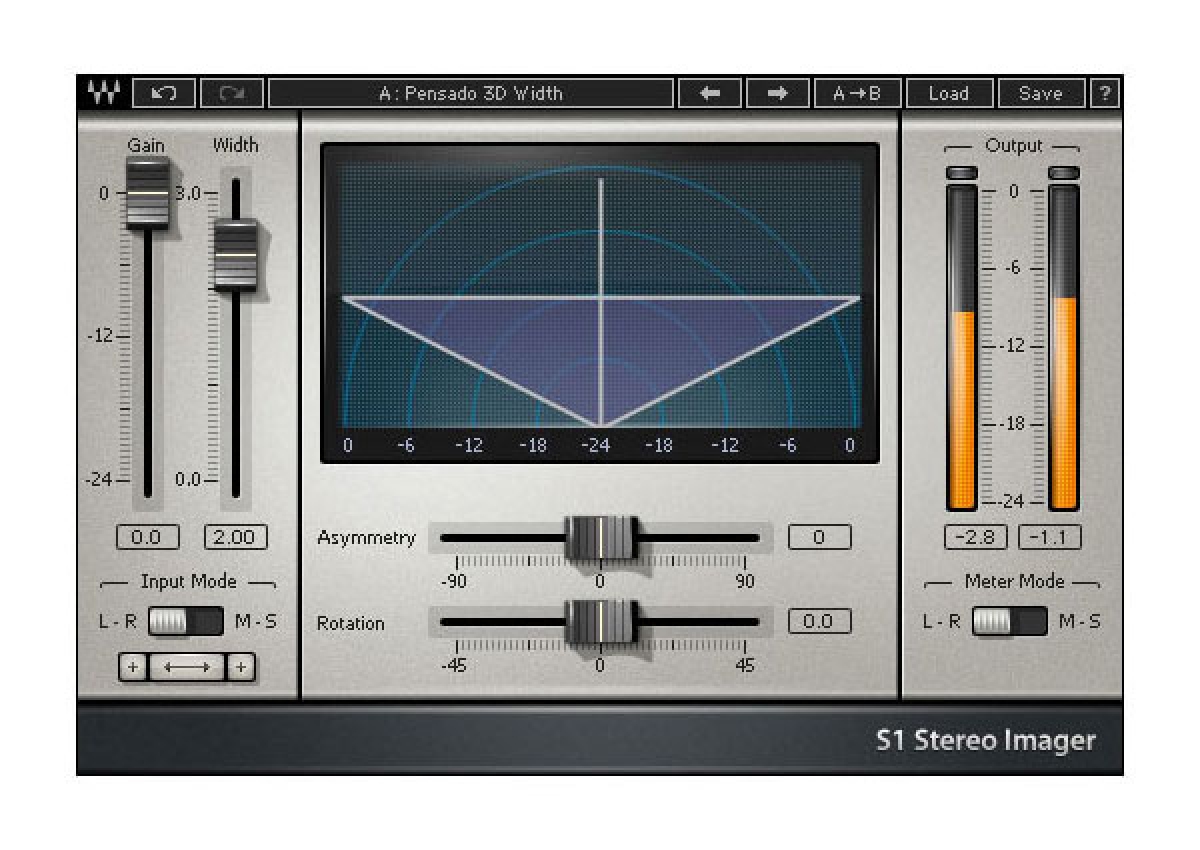Click the stereo vector display graph

[600, 303]
